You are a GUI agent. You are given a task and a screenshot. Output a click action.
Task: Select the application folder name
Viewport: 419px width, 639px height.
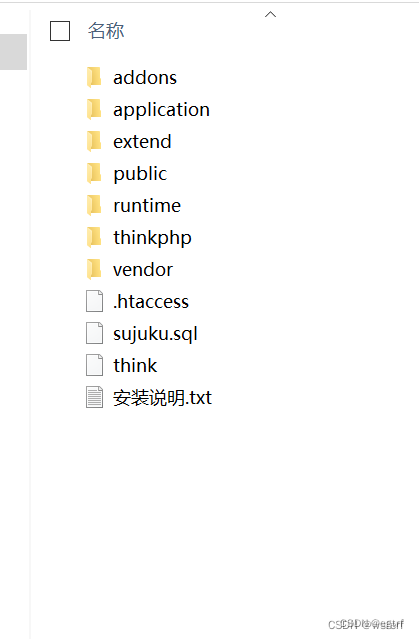click(x=161, y=110)
